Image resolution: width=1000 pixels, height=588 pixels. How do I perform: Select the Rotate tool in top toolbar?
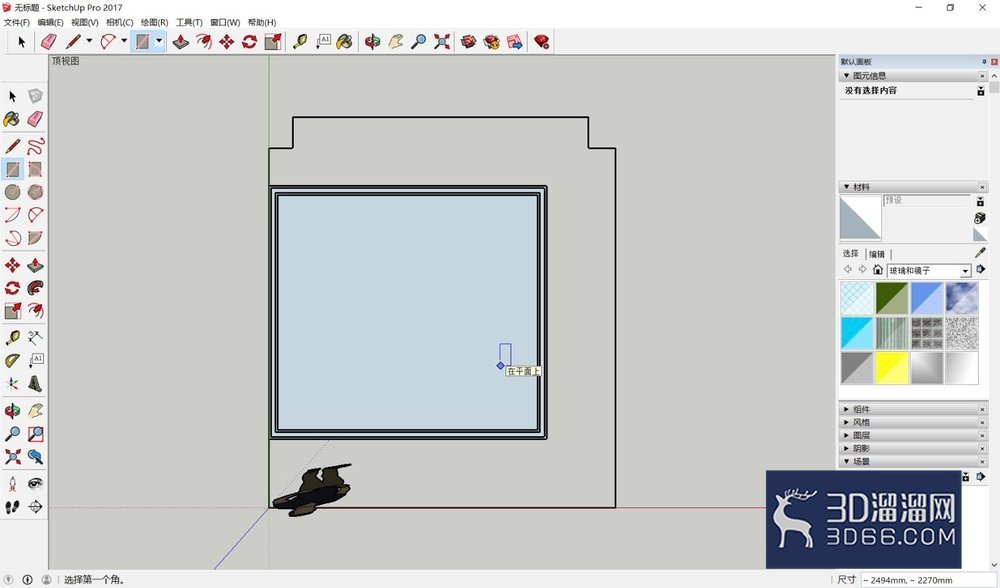tap(249, 42)
